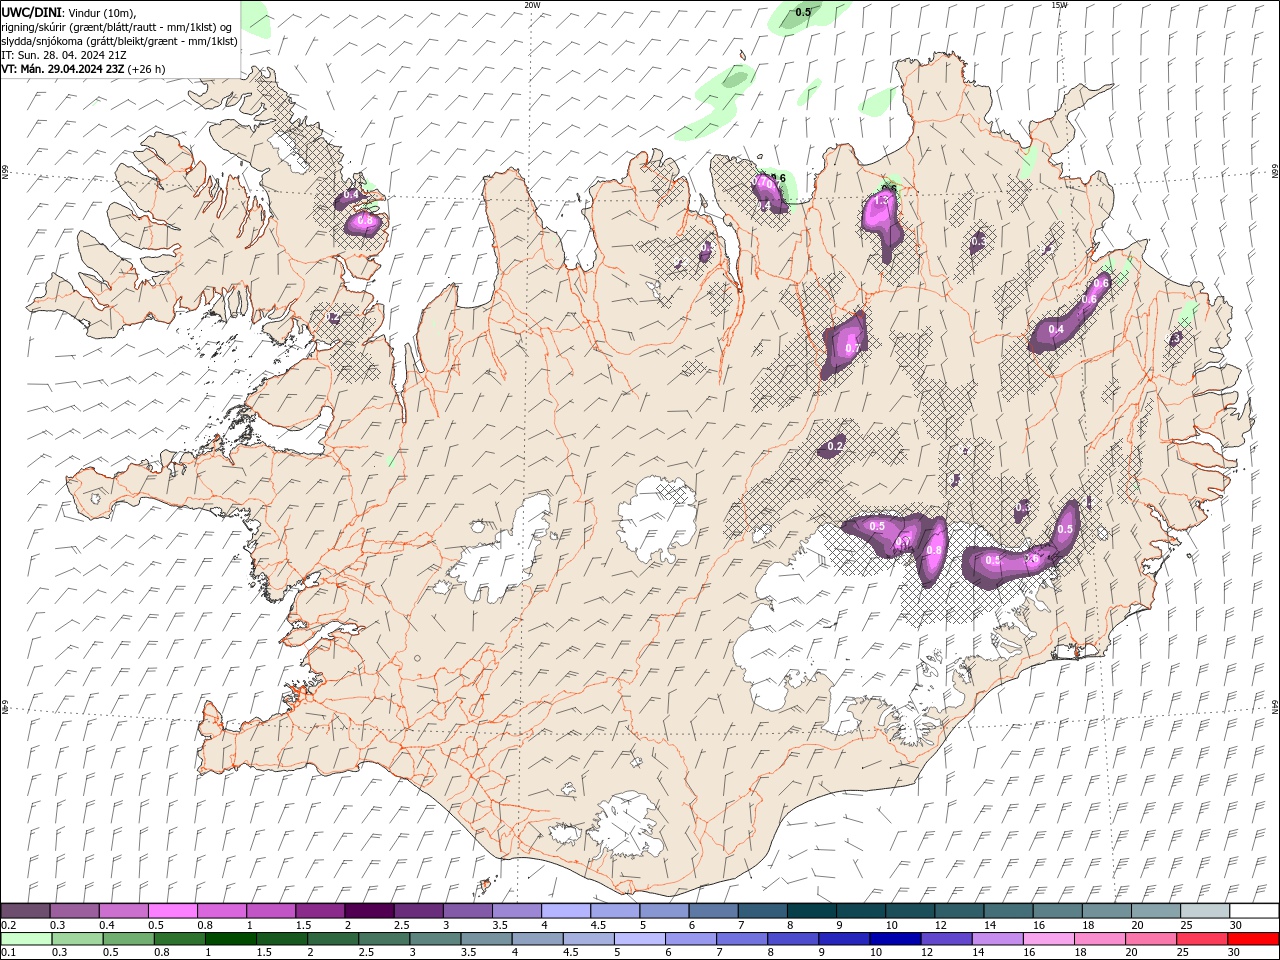
Task: Click the light violet 14 rain swatch
Action: pos(997,939)
